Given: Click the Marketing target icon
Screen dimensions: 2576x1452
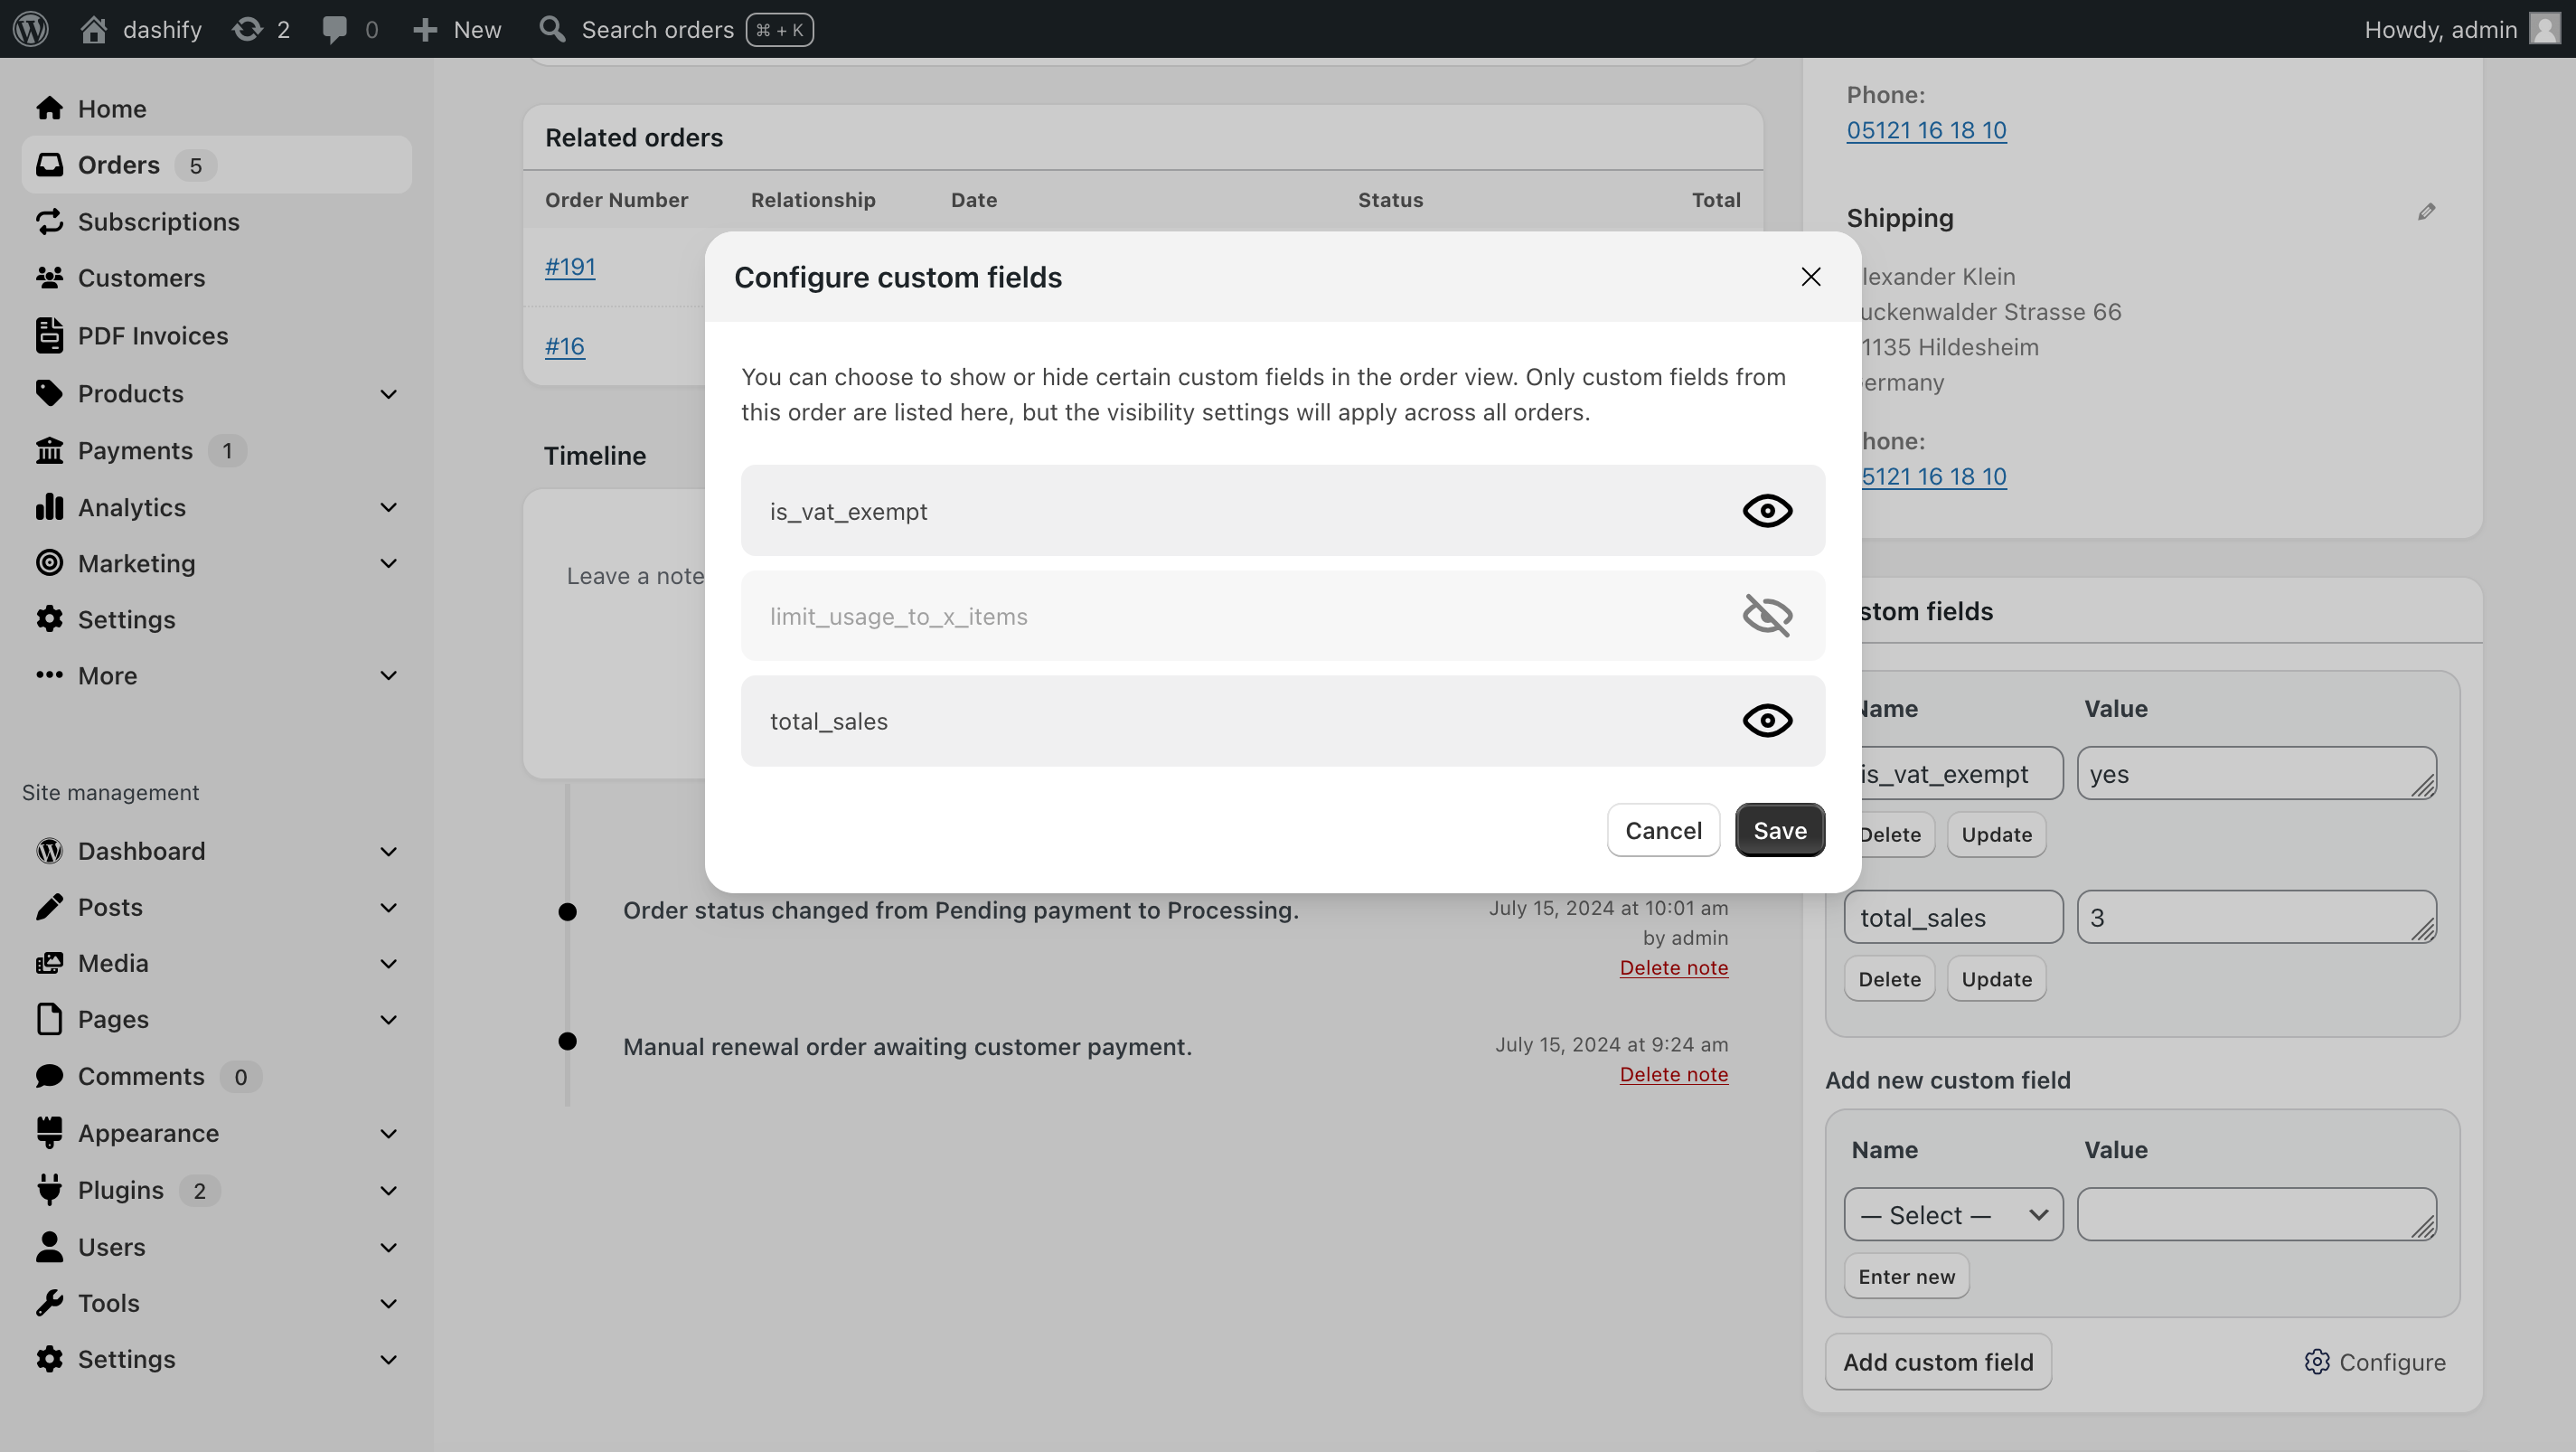Looking at the screenshot, I should [x=49, y=563].
